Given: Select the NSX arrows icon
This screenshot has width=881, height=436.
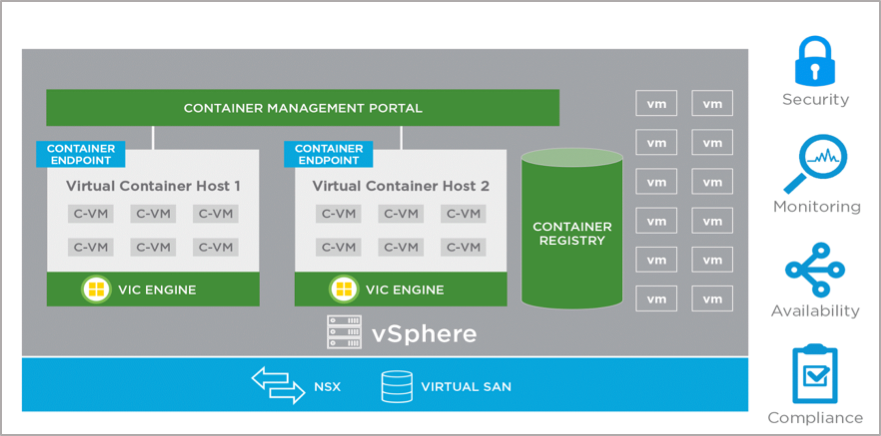Looking at the screenshot, I should point(278,385).
